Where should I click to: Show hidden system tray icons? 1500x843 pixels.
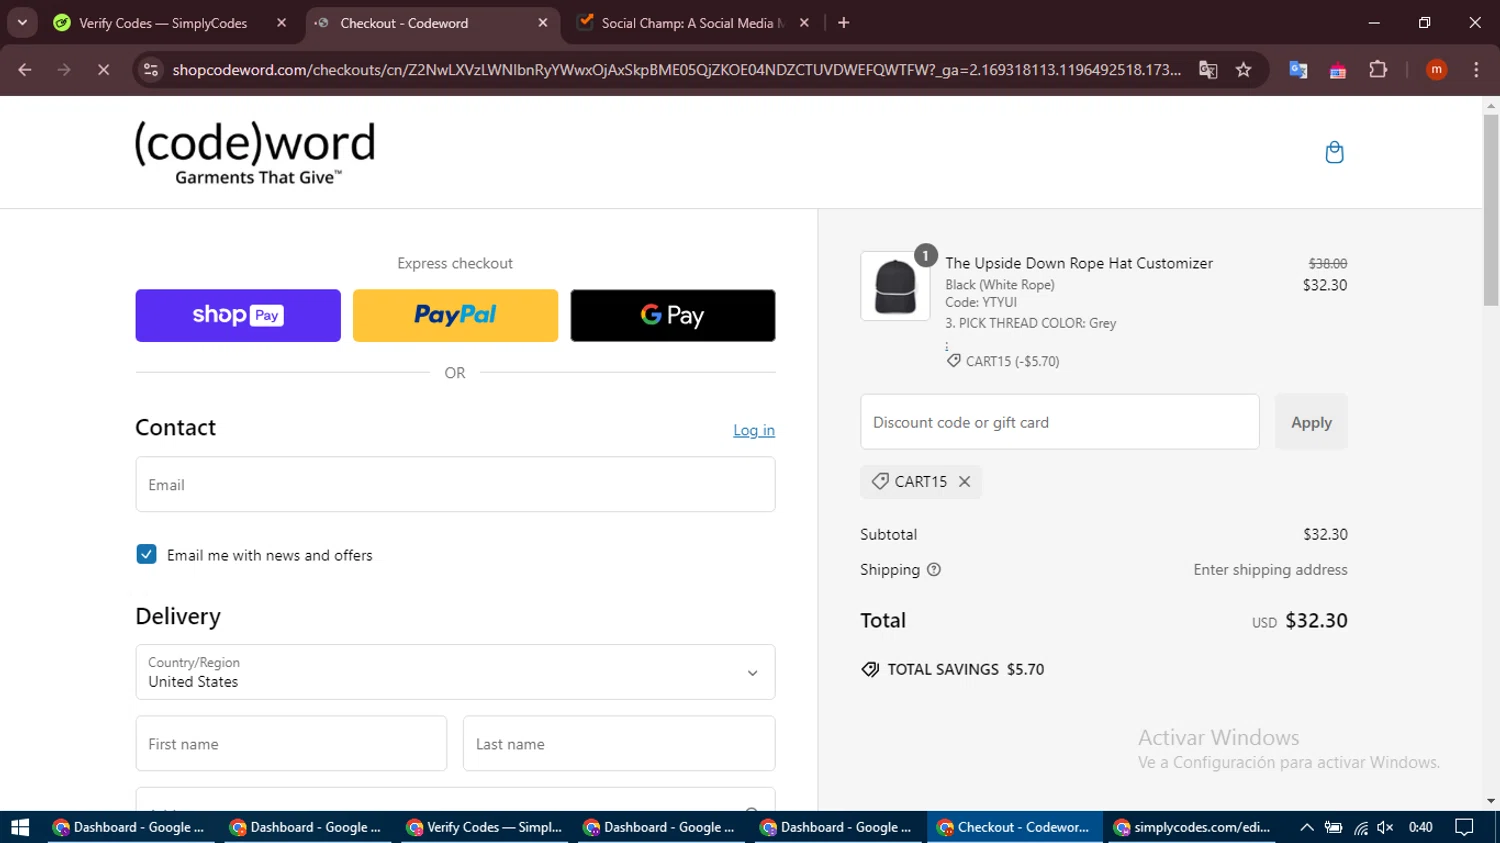click(x=1306, y=827)
